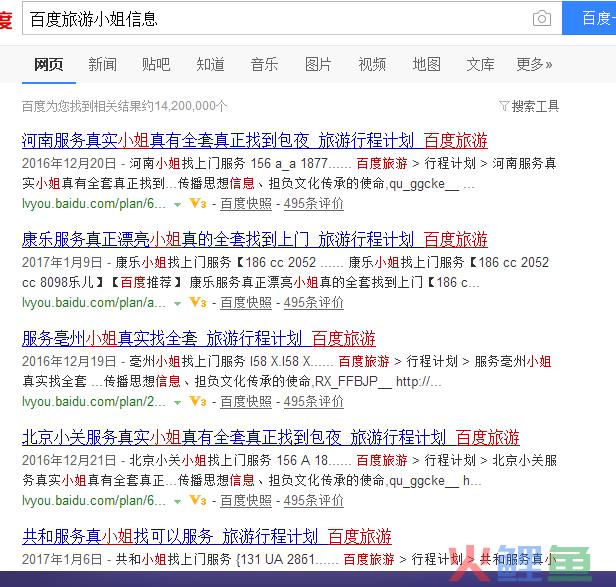Click the result count text 14,200,000个
616x587 pixels.
click(x=191, y=106)
